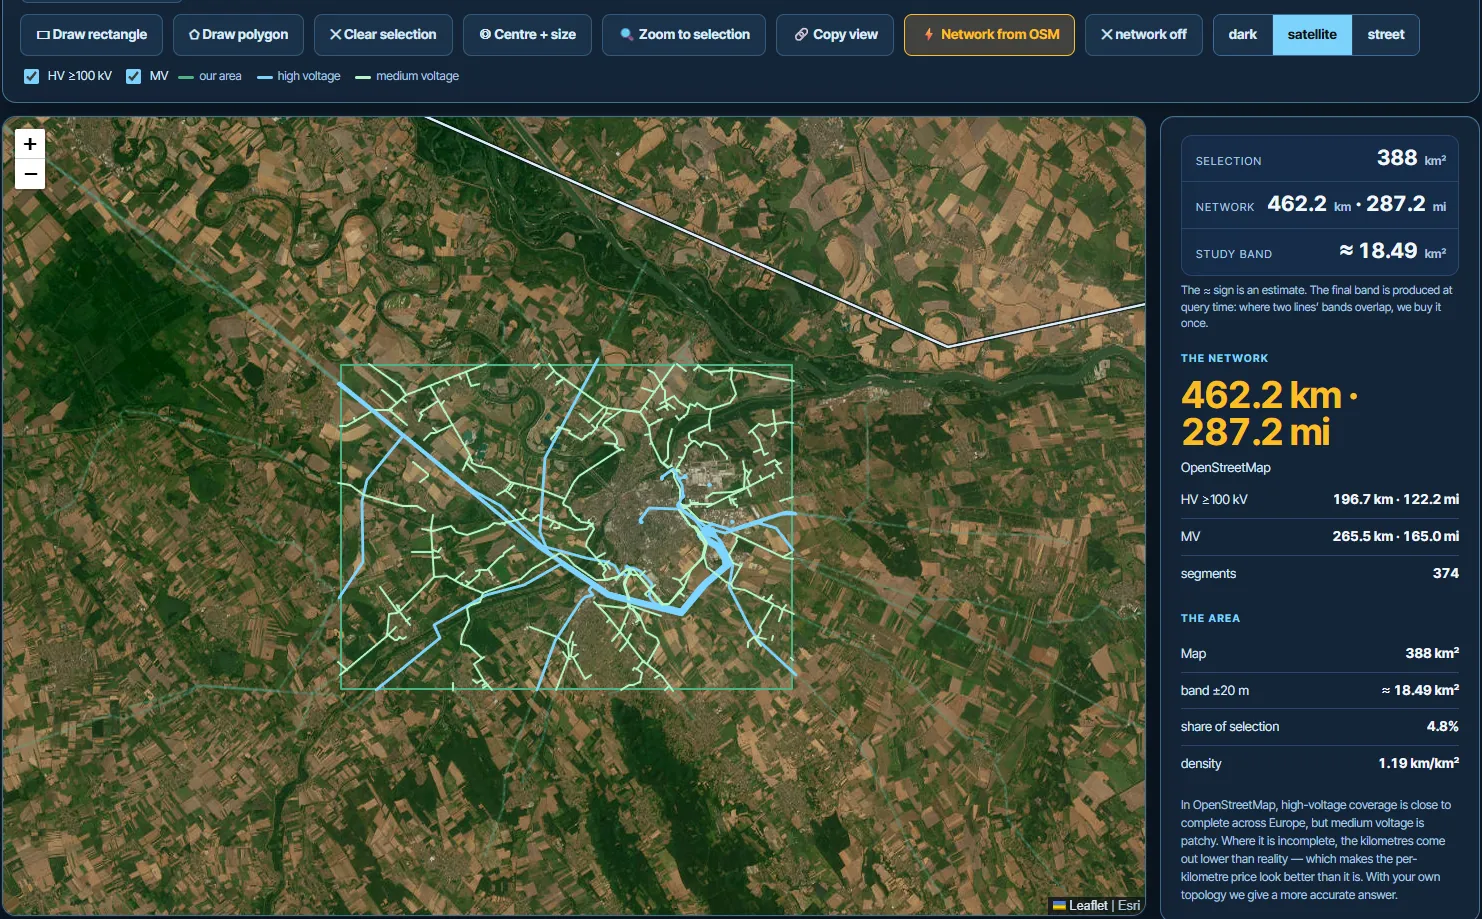Uncheck the MV layer checkbox
The image size is (1482, 919).
click(133, 76)
